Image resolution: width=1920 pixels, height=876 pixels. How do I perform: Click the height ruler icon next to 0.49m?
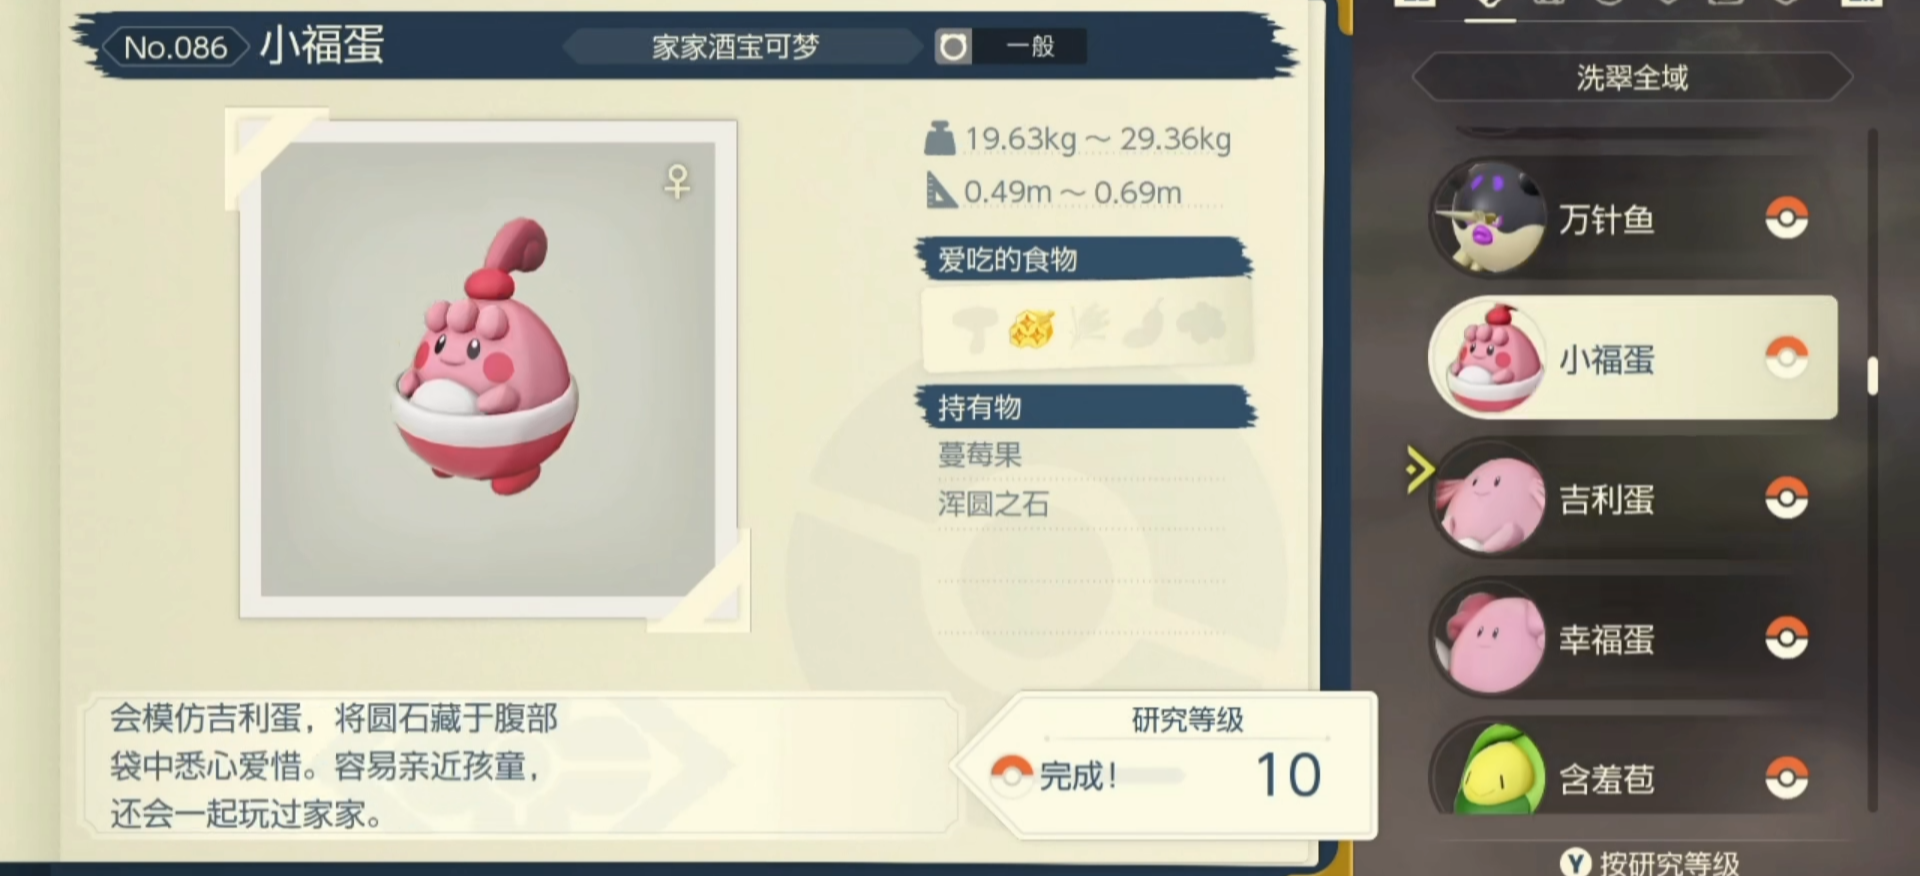pos(940,190)
